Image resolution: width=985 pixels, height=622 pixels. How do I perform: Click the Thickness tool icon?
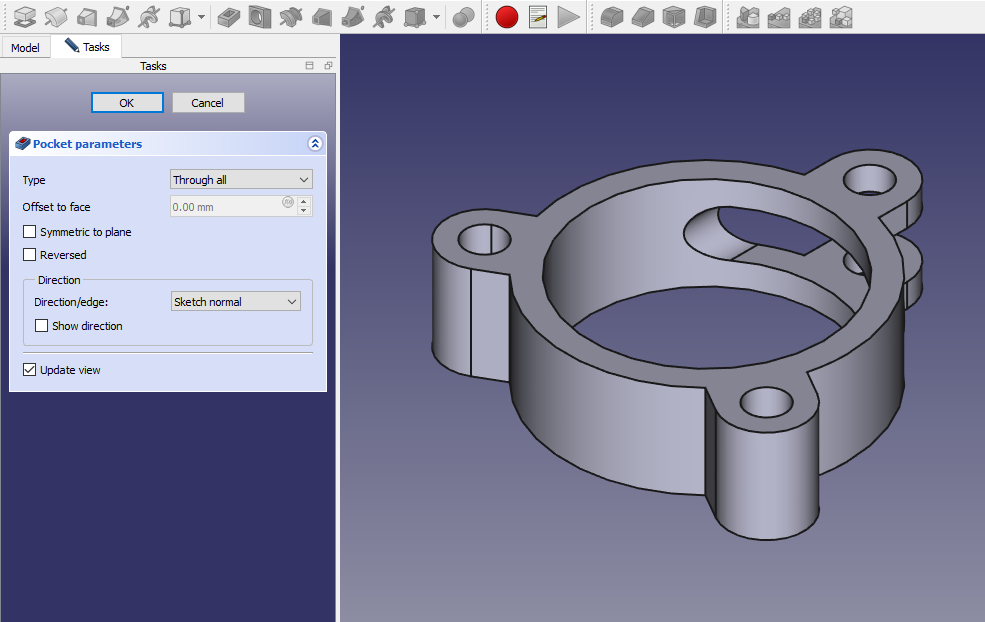[x=705, y=17]
